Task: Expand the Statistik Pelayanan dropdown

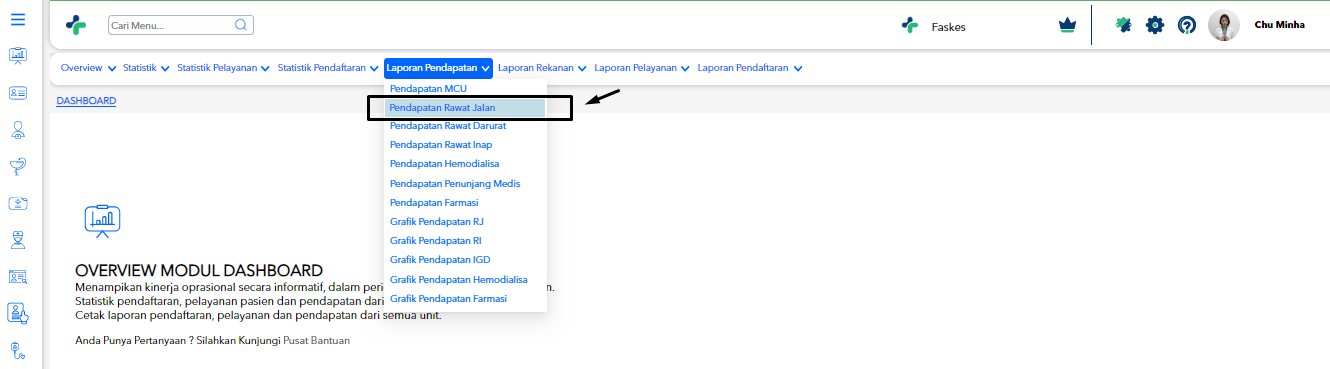Action: pos(223,68)
